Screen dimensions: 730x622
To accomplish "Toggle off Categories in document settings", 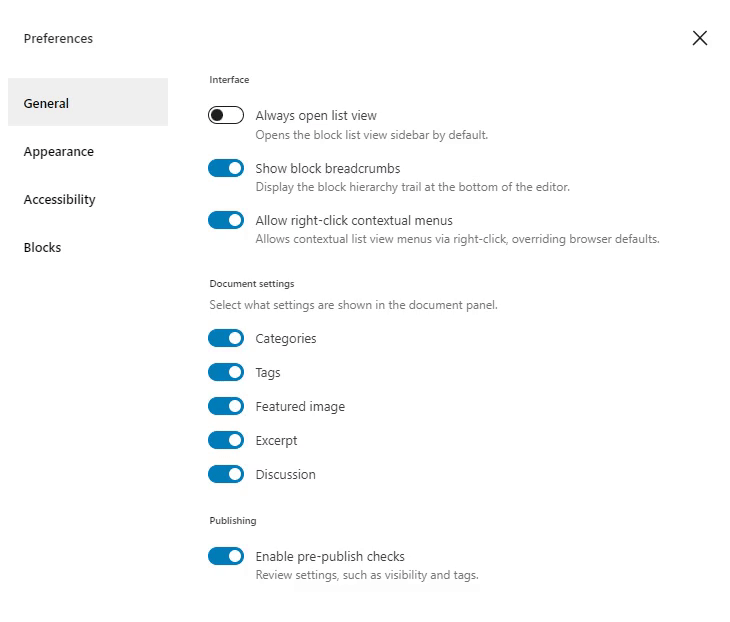I will [x=226, y=338].
